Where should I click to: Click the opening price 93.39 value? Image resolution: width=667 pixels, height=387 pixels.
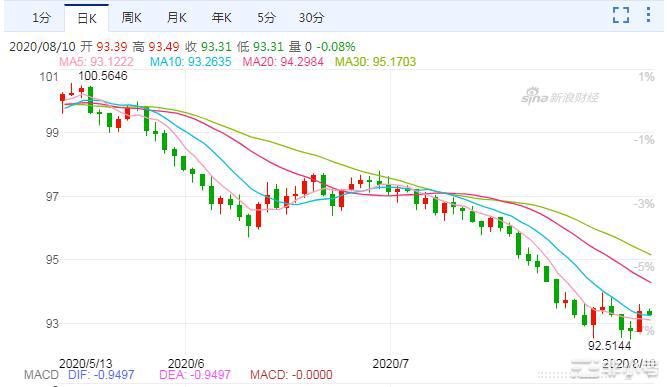pos(111,46)
